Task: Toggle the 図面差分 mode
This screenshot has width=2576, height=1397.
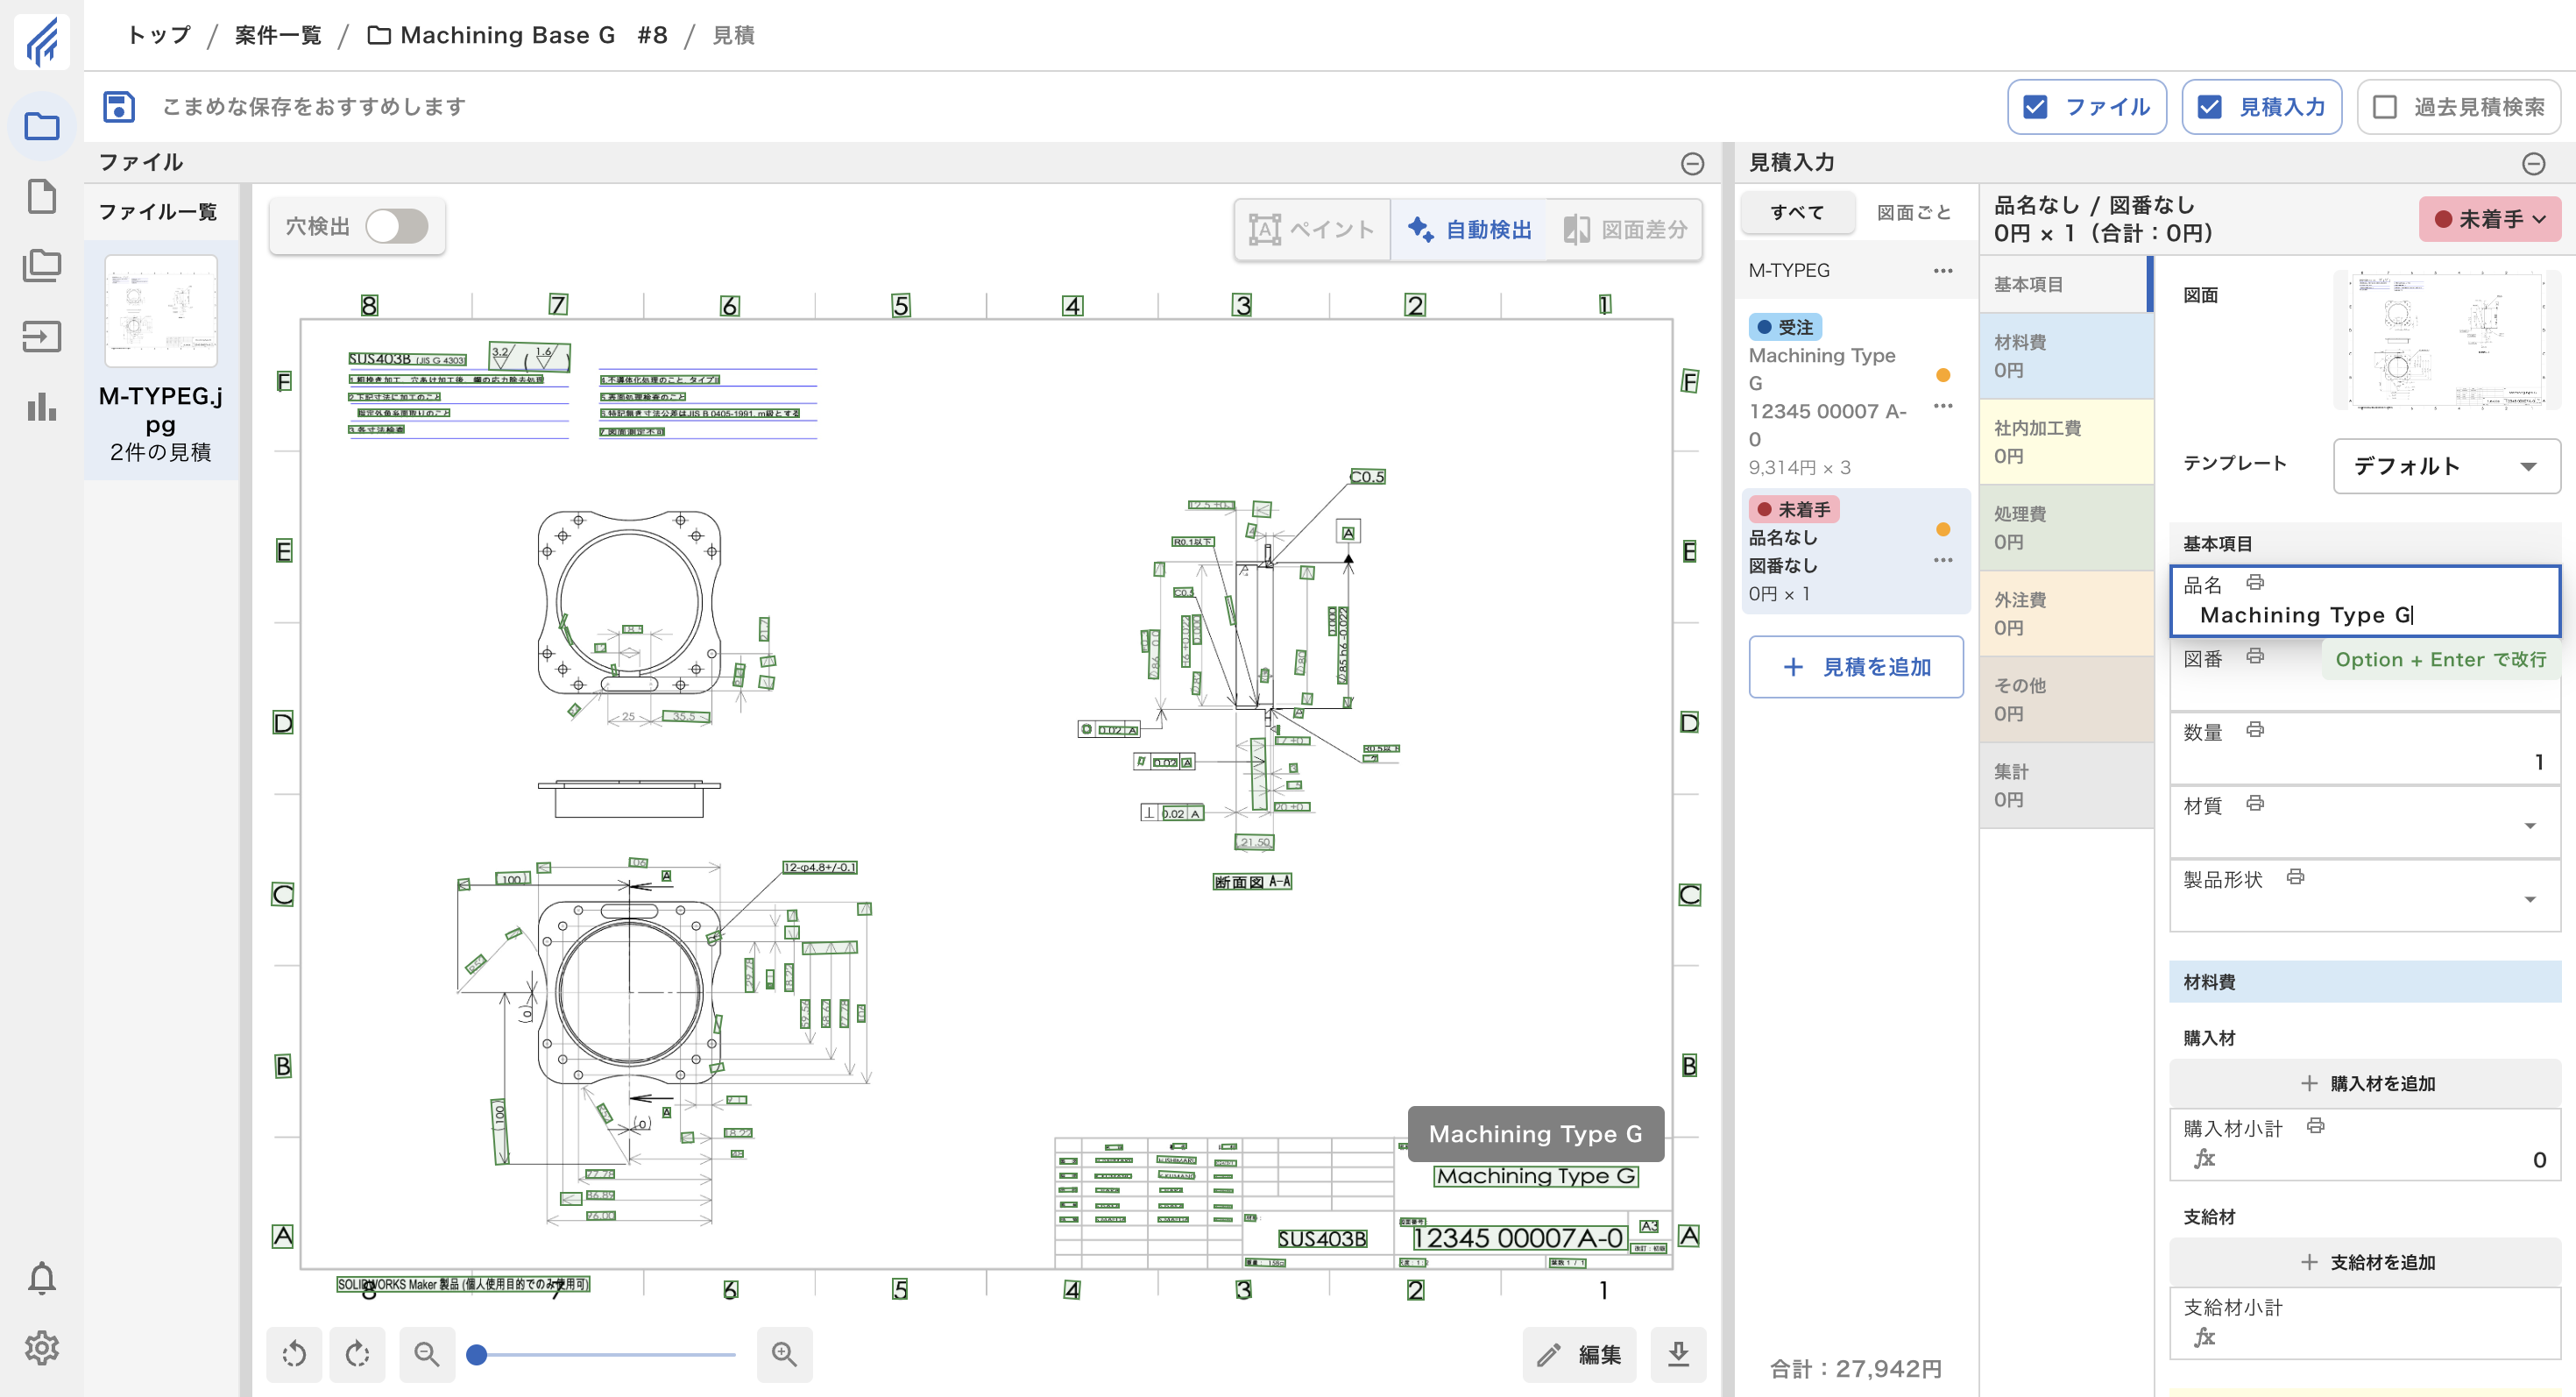Action: click(1625, 230)
